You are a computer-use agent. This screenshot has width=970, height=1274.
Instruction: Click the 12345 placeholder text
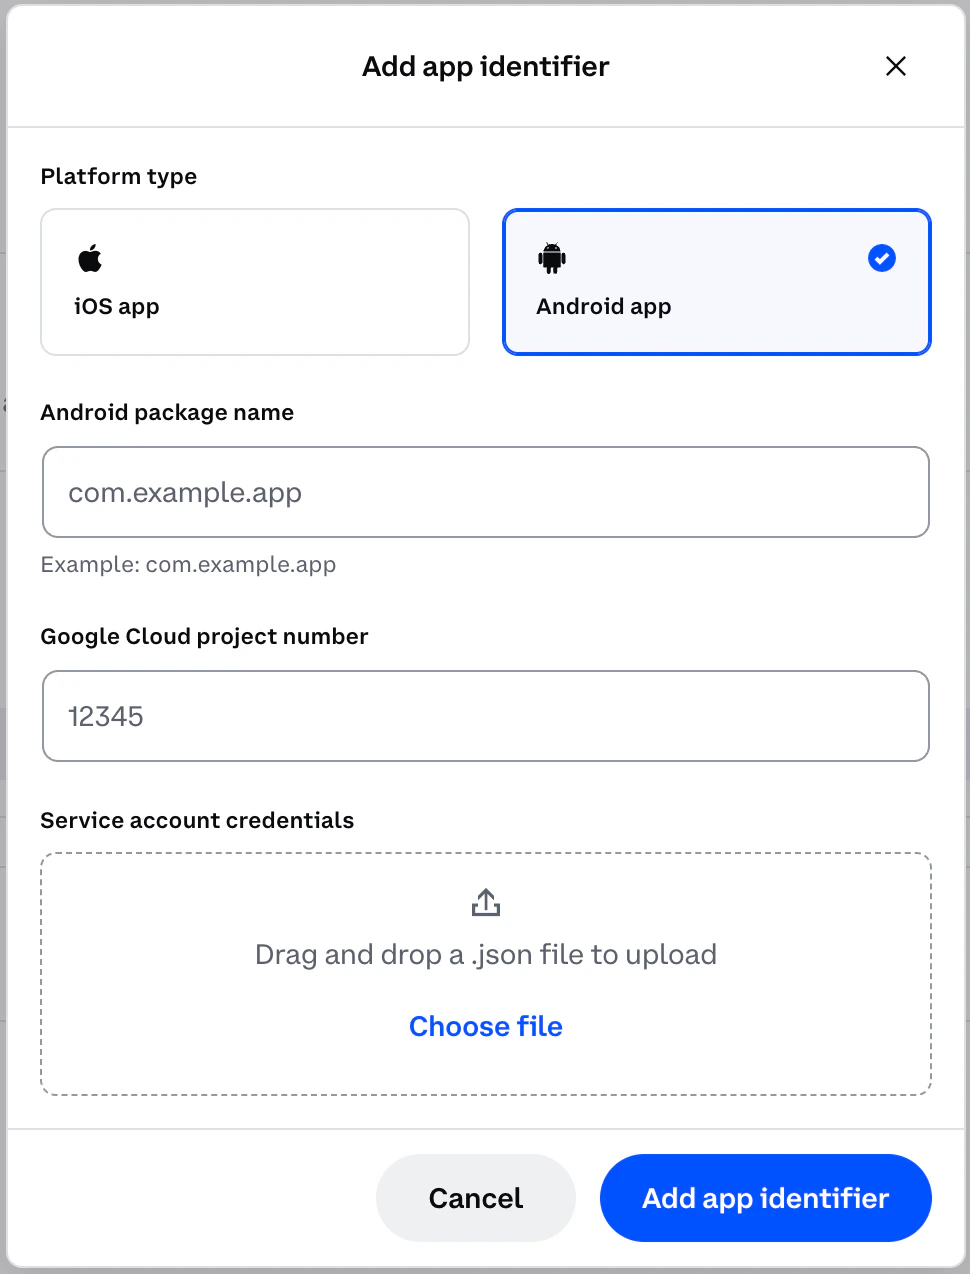[105, 716]
